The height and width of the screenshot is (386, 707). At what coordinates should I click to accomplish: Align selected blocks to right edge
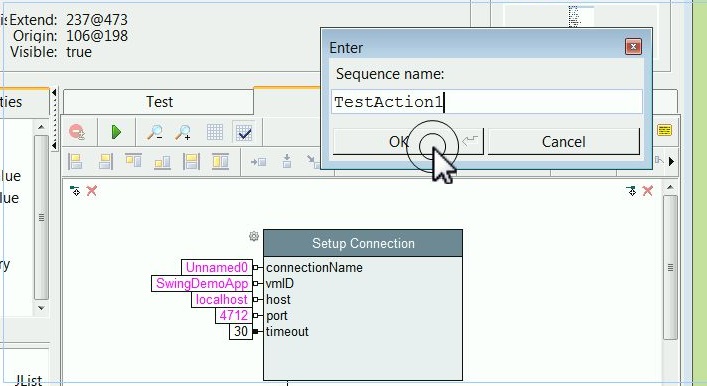pos(105,161)
